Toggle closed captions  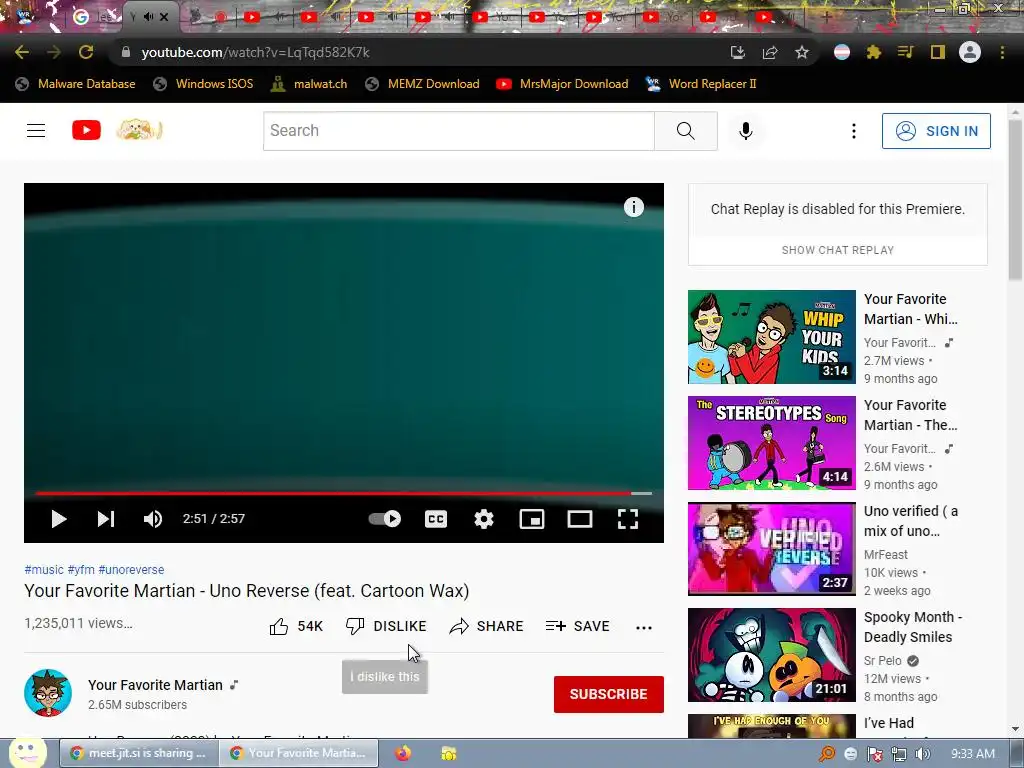(x=436, y=519)
